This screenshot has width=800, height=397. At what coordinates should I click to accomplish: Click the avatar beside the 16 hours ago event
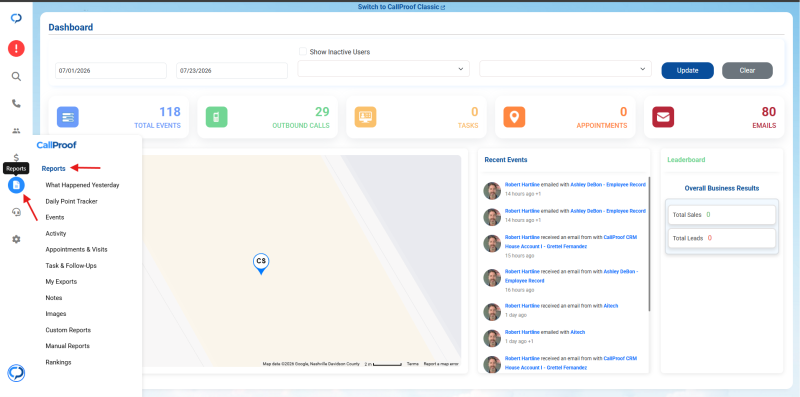point(492,278)
